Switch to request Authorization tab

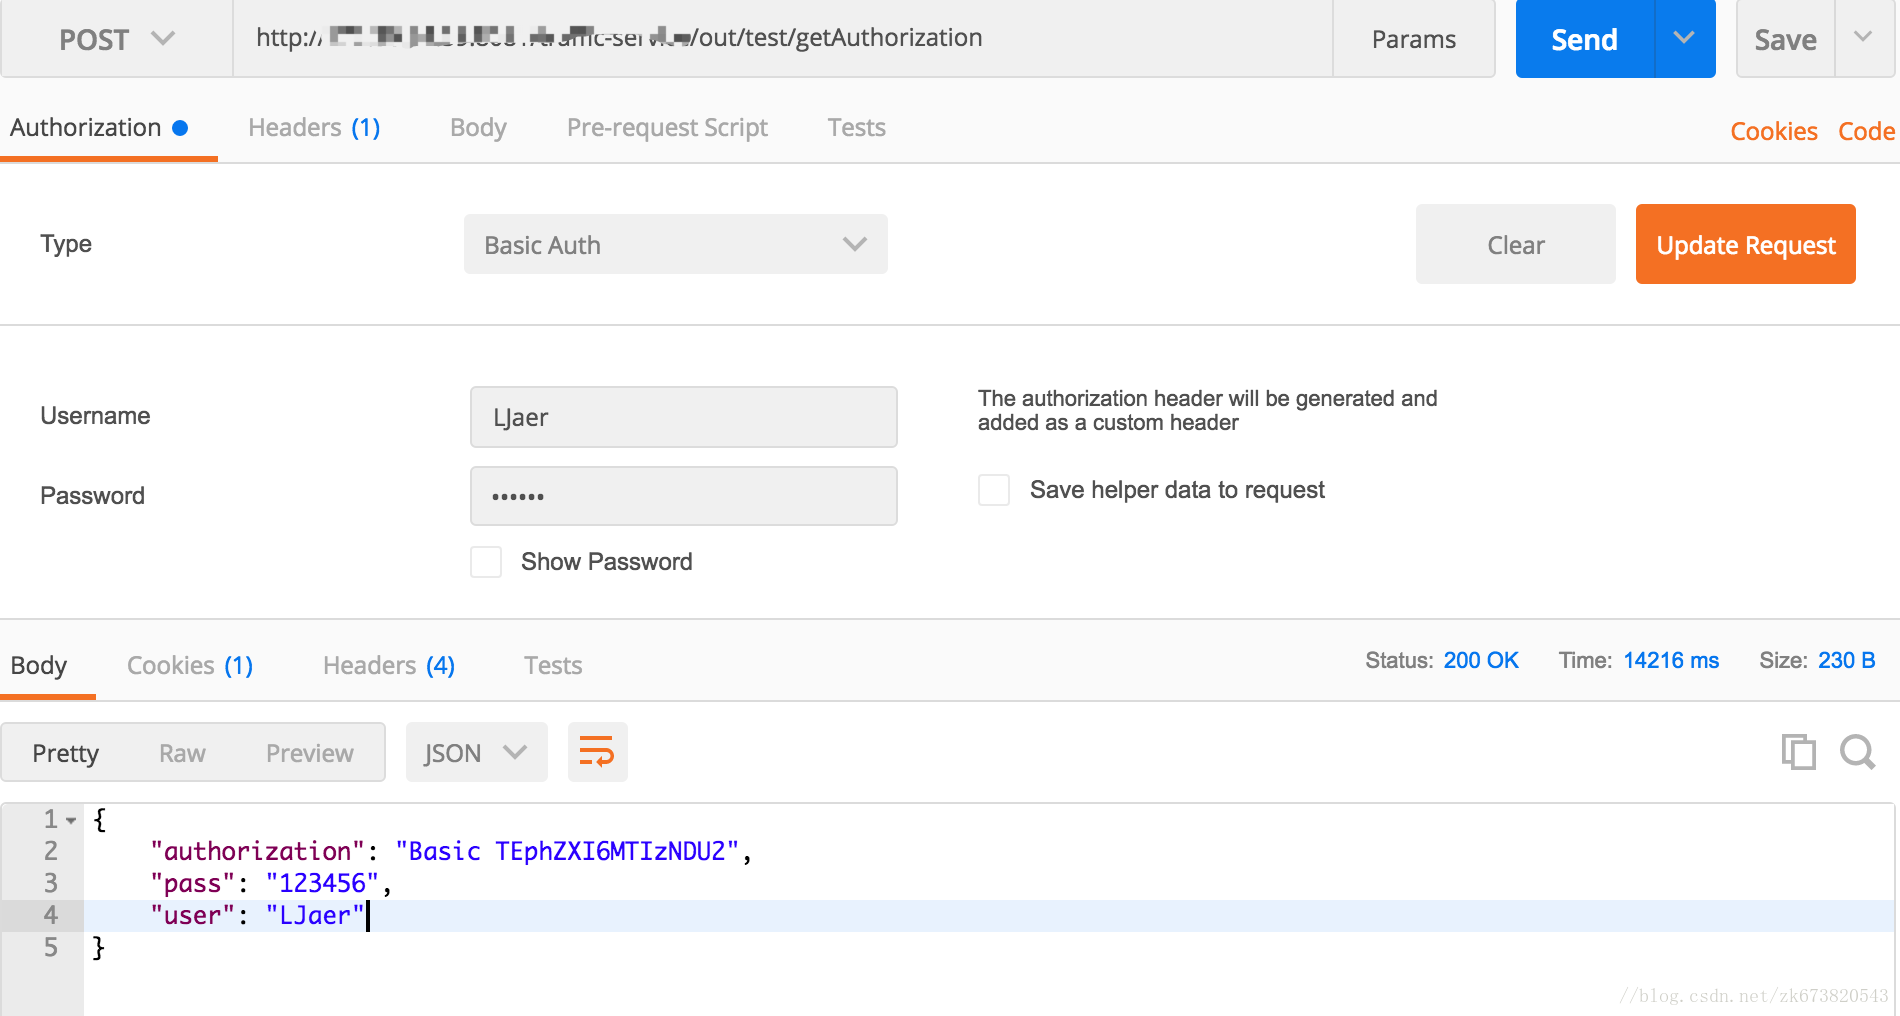100,128
